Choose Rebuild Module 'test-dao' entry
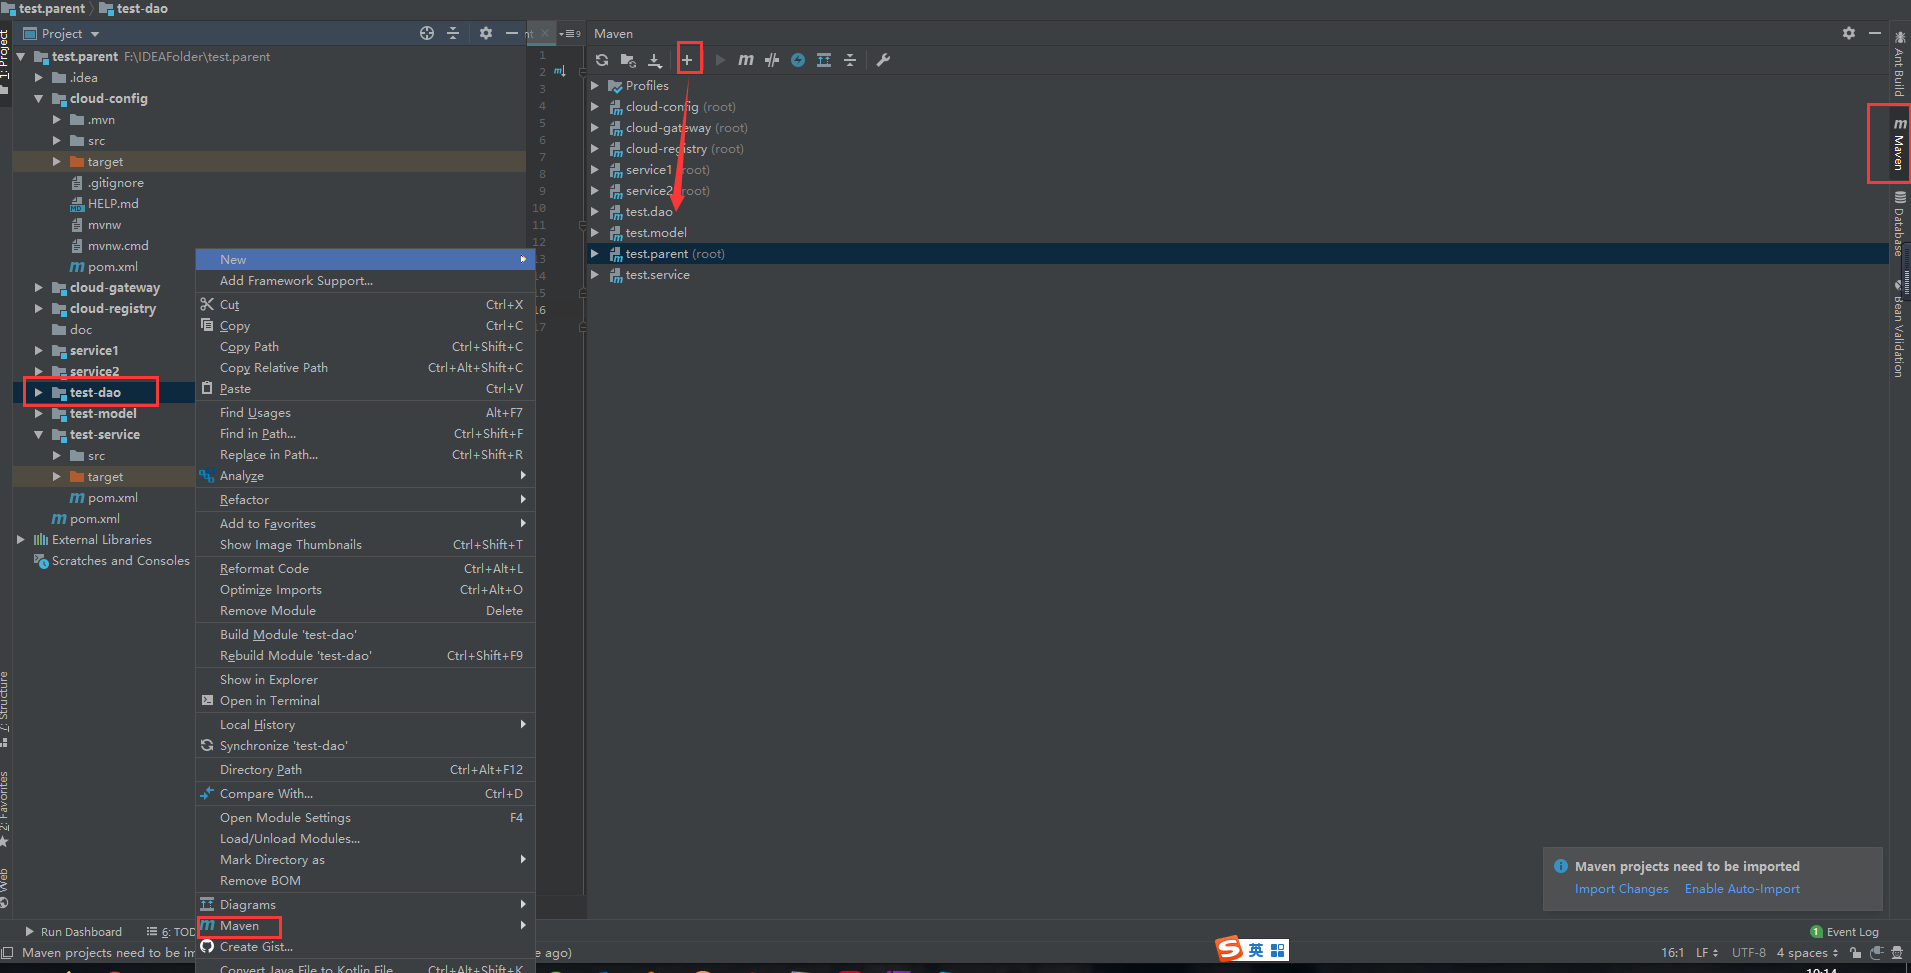This screenshot has width=1911, height=973. 365,656
